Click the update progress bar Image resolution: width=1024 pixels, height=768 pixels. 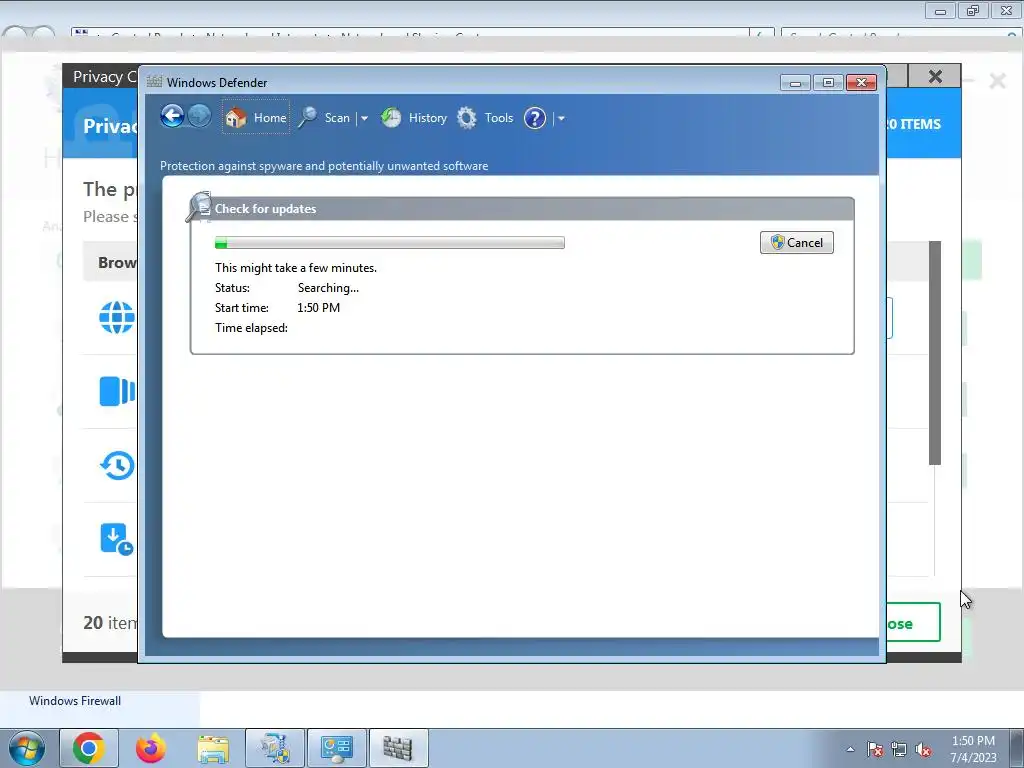point(389,243)
